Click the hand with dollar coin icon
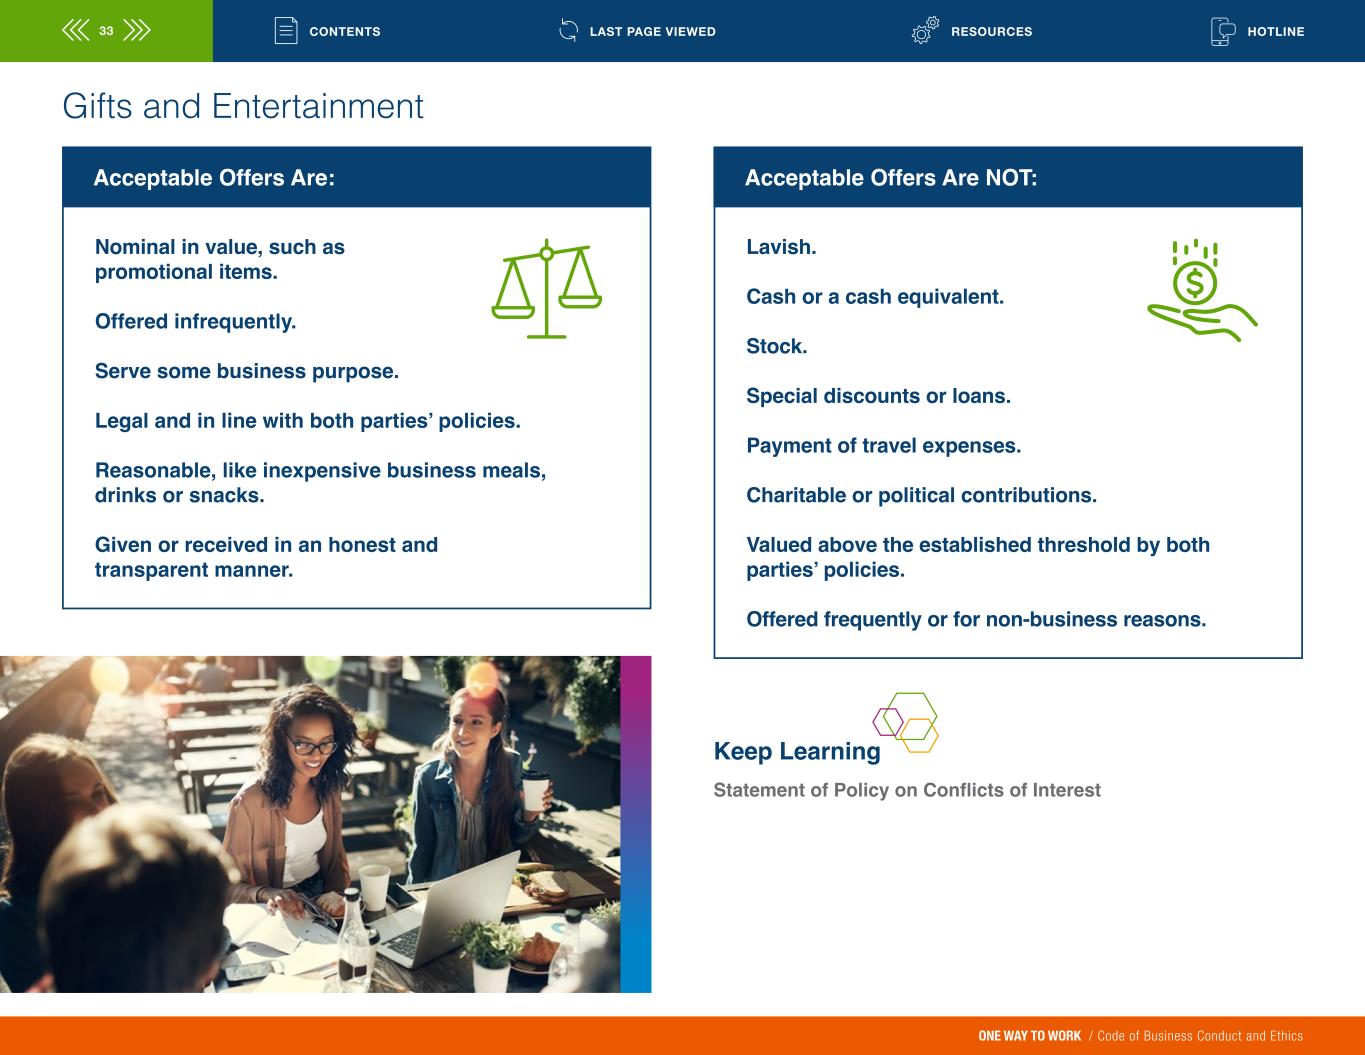This screenshot has width=1365, height=1055. 1200,291
